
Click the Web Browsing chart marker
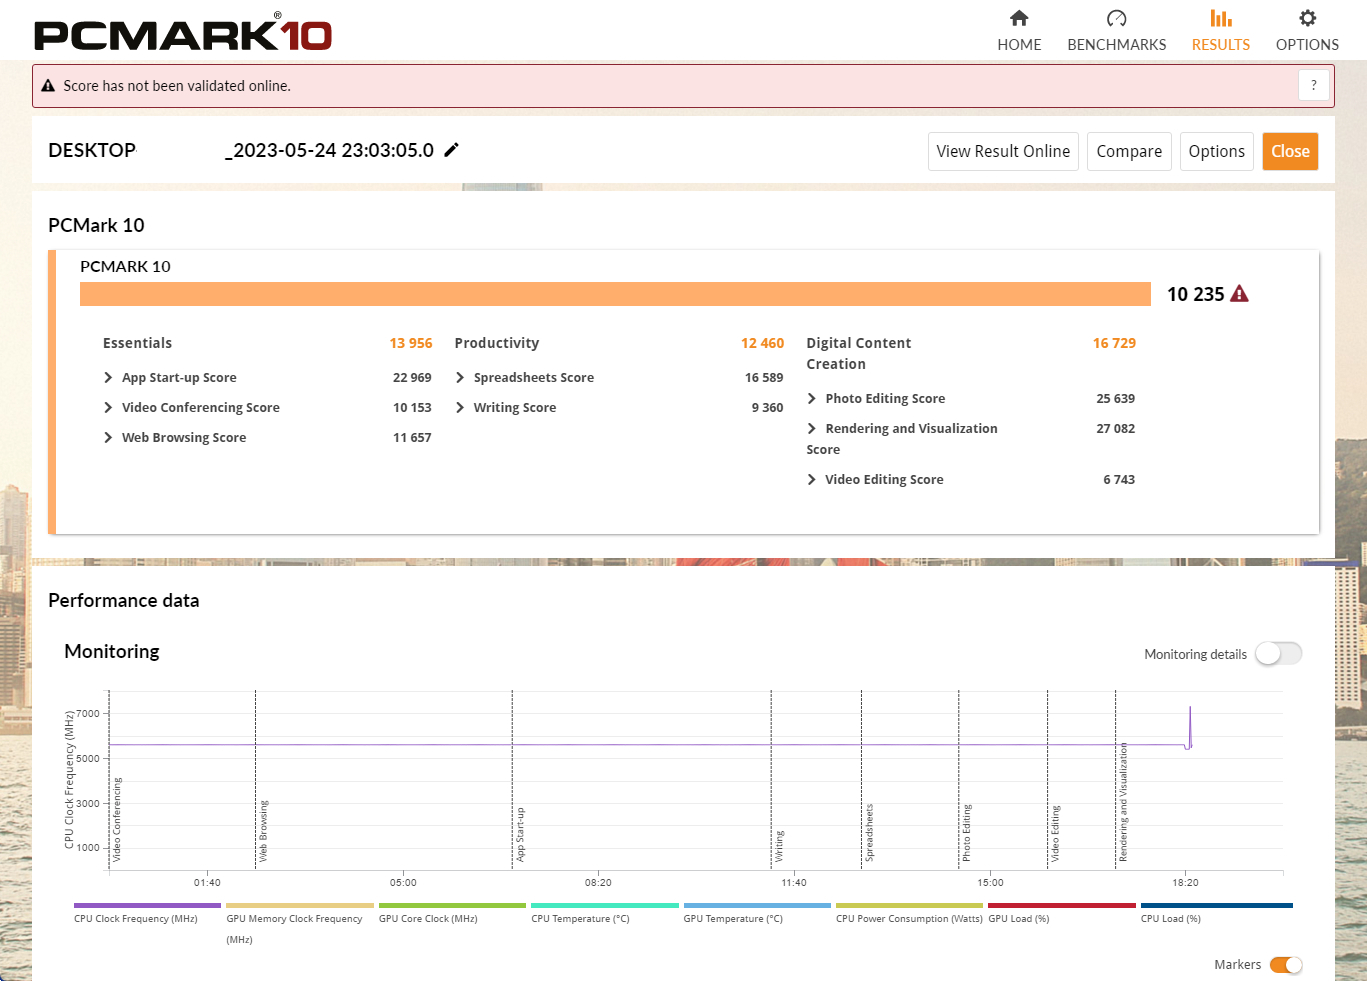click(263, 831)
